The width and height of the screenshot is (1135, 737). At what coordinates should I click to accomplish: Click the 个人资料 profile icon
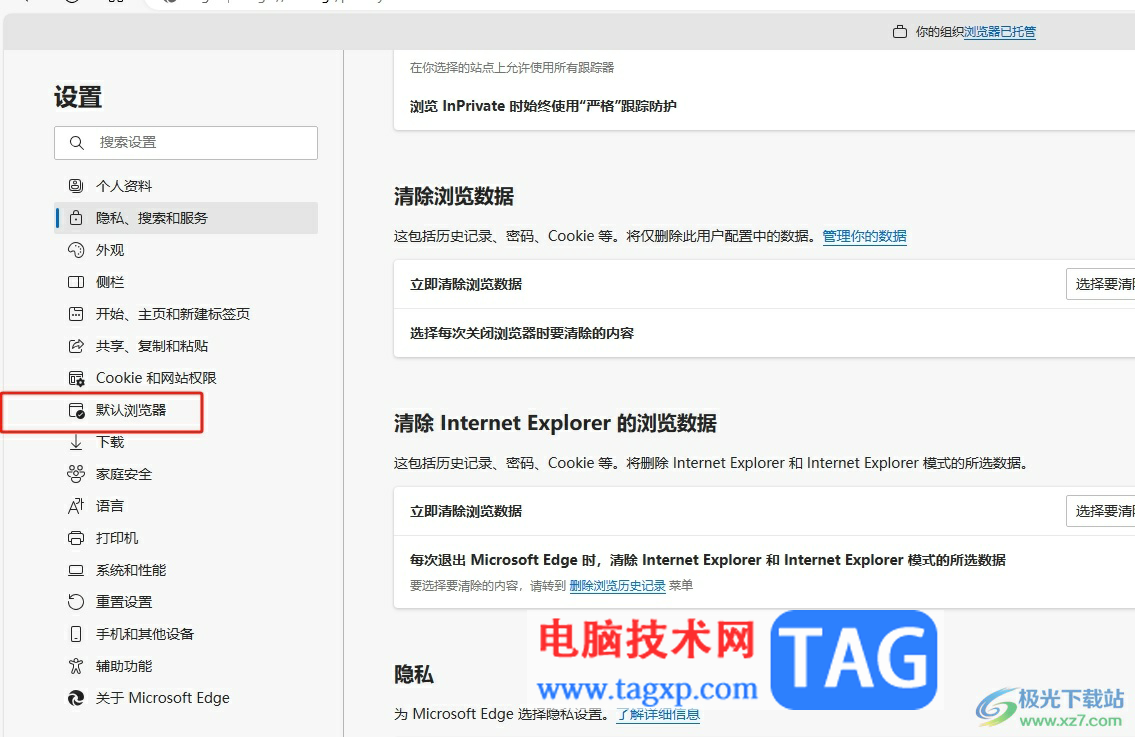point(76,186)
